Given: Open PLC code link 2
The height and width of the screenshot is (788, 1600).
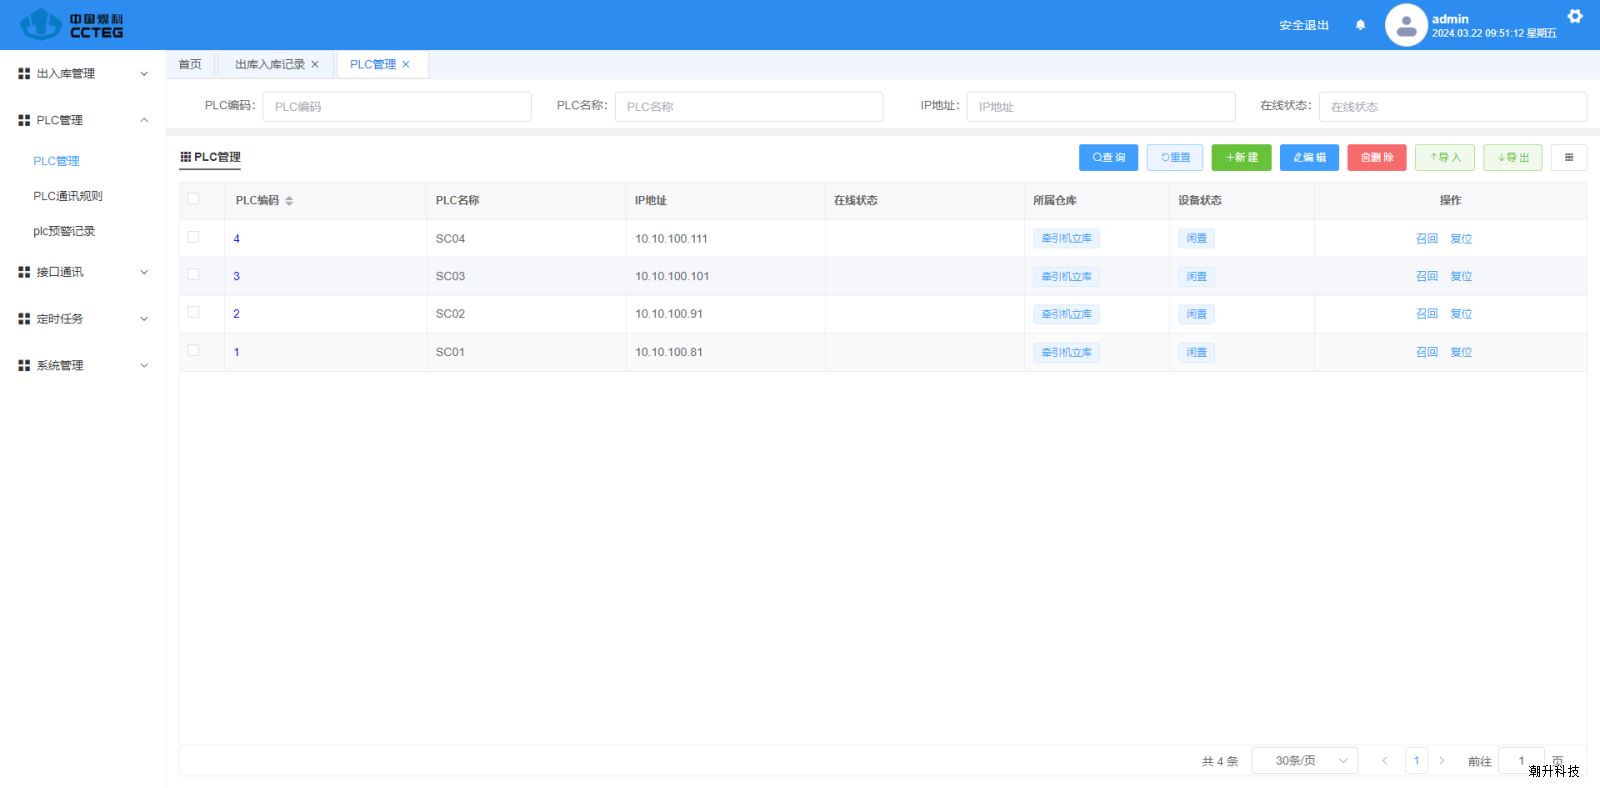Looking at the screenshot, I should click(x=237, y=314).
